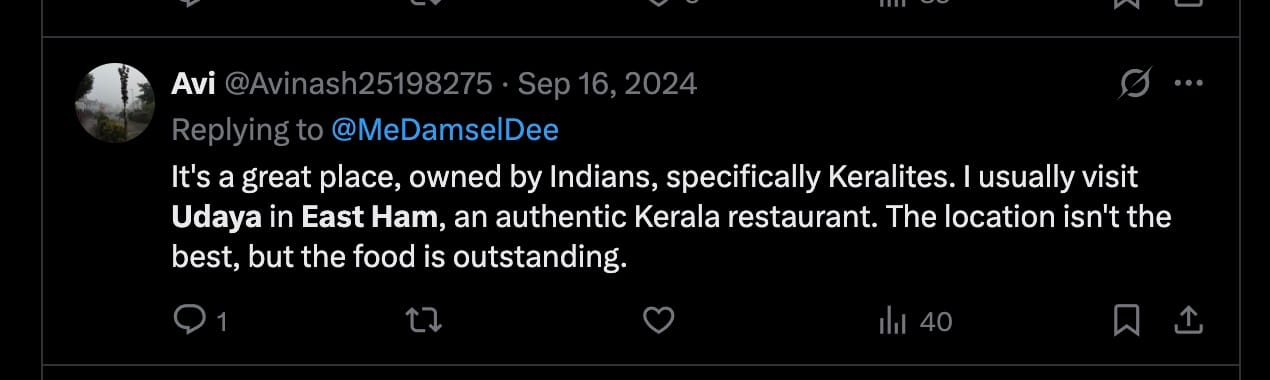Screen dimensions: 1270x380
Task: Open view analytics bar chart icon
Action: (892, 321)
